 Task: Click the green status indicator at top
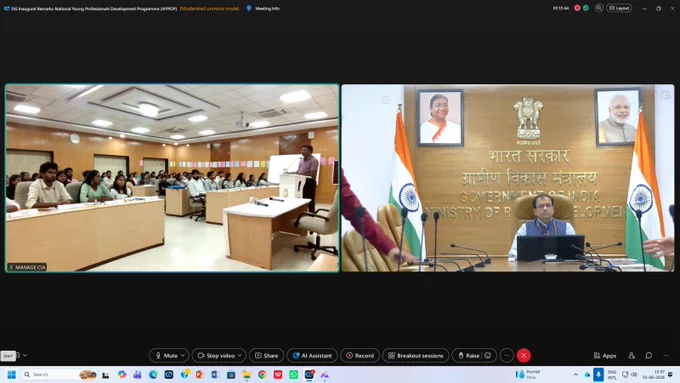[586, 8]
